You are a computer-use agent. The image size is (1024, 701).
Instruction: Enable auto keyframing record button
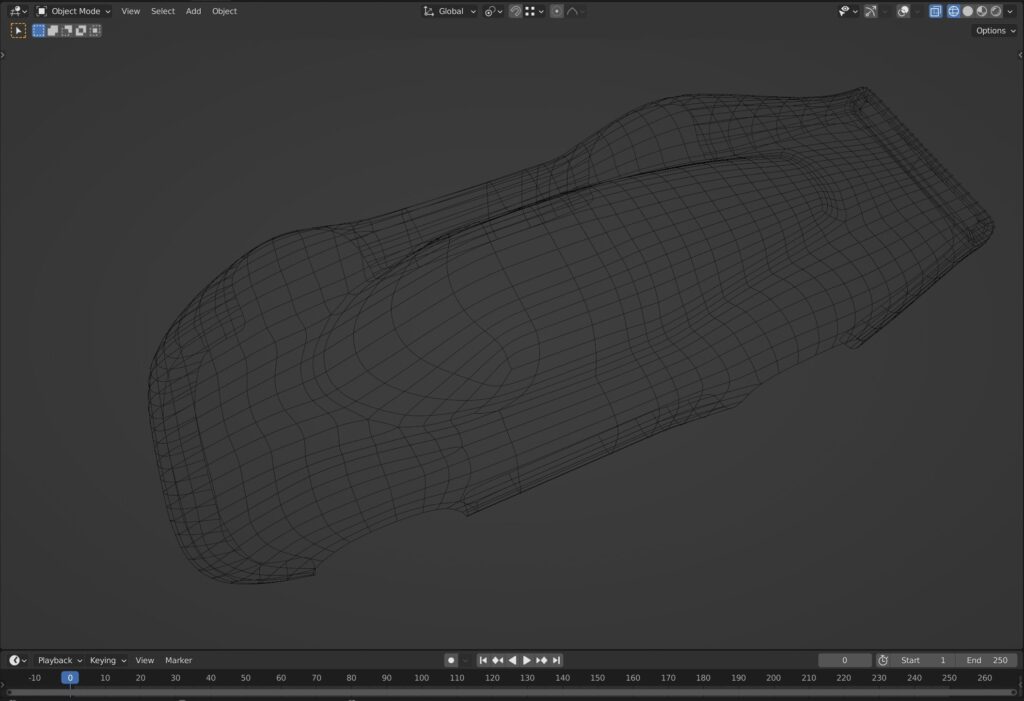pyautogui.click(x=451, y=660)
